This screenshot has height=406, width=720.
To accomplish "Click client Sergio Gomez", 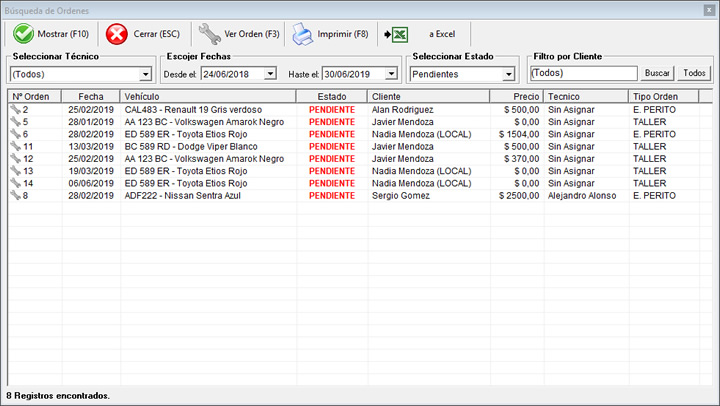I will click(x=401, y=196).
